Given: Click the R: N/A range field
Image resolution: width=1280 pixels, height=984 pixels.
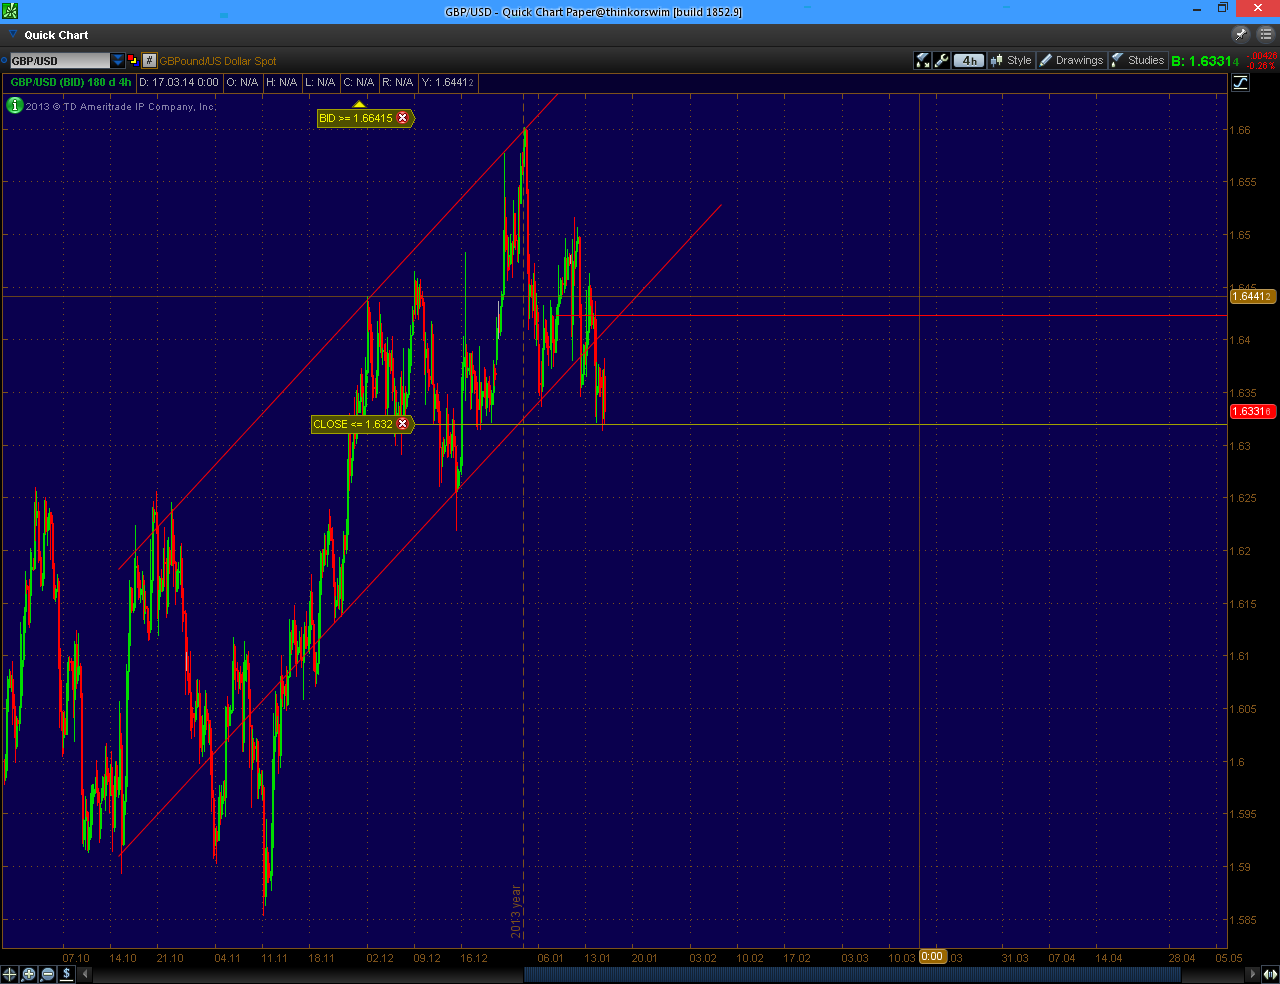Looking at the screenshot, I should (x=398, y=82).
